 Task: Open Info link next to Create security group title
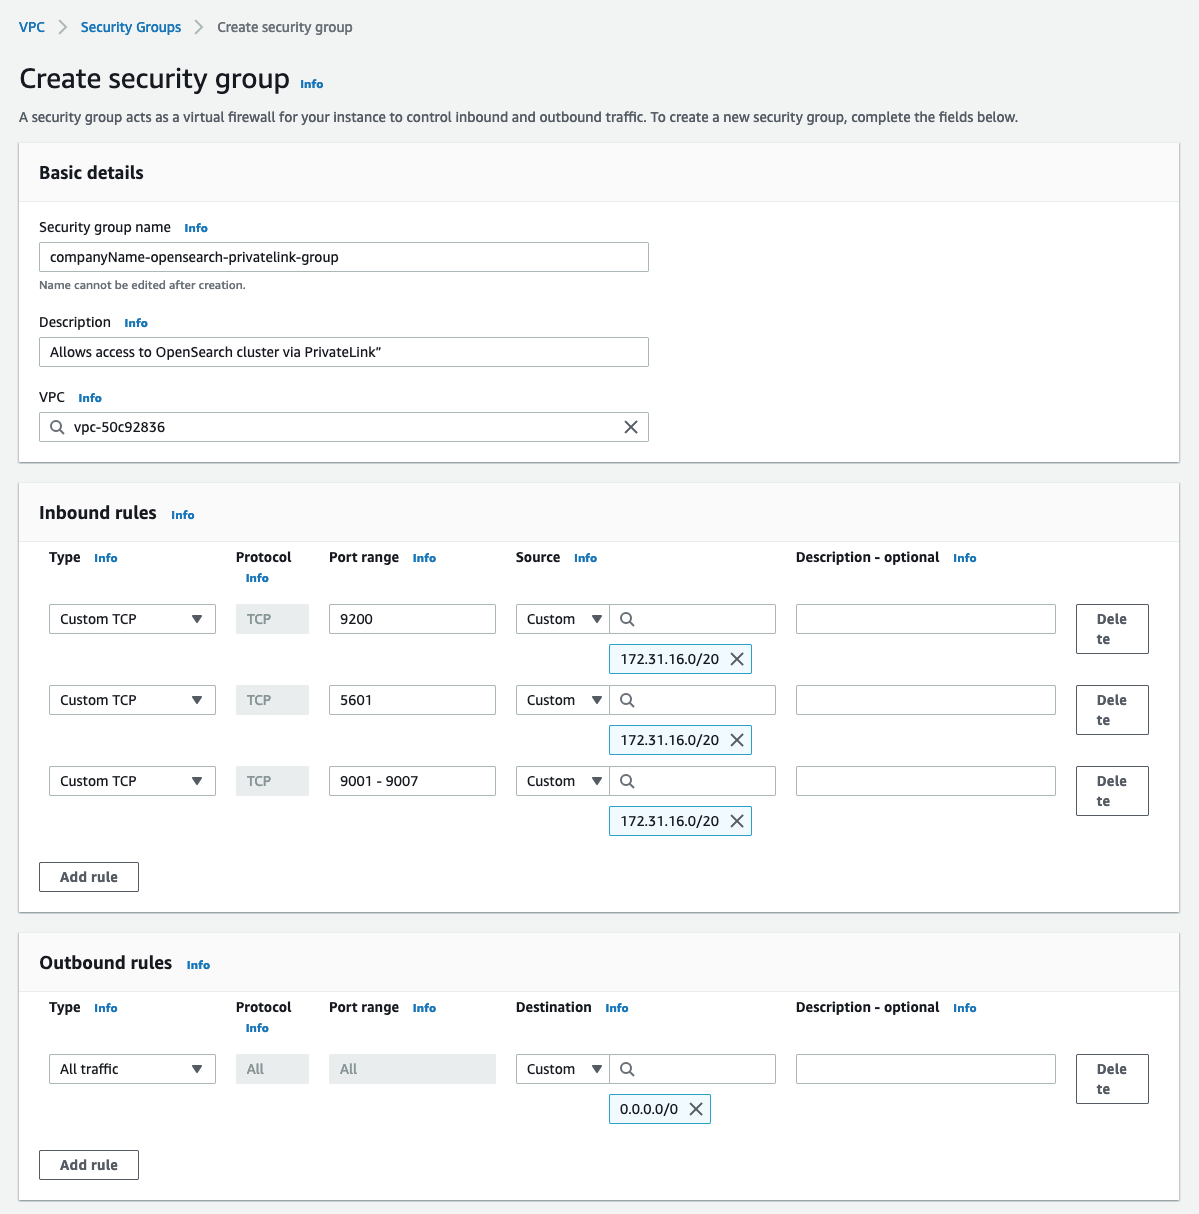point(312,84)
